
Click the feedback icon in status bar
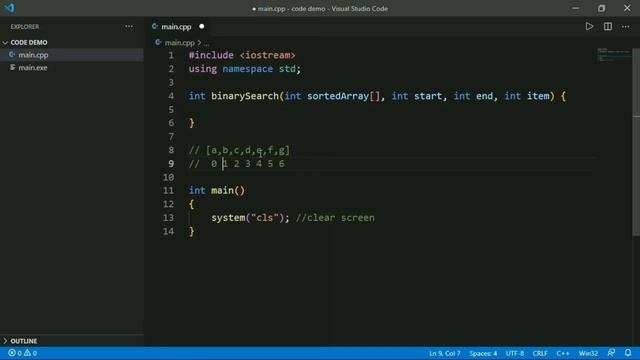tap(611, 353)
